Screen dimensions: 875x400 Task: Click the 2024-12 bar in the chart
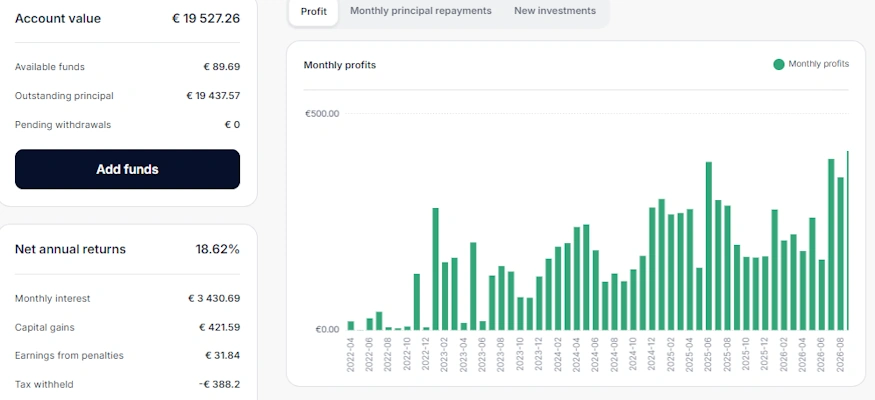[652, 268]
